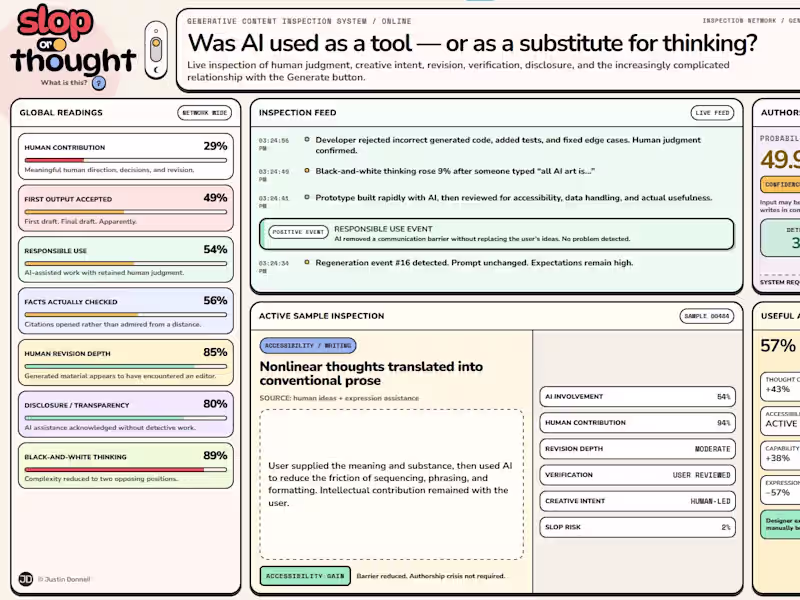Click "Citations opened rather than admired" caption

[x=113, y=324]
